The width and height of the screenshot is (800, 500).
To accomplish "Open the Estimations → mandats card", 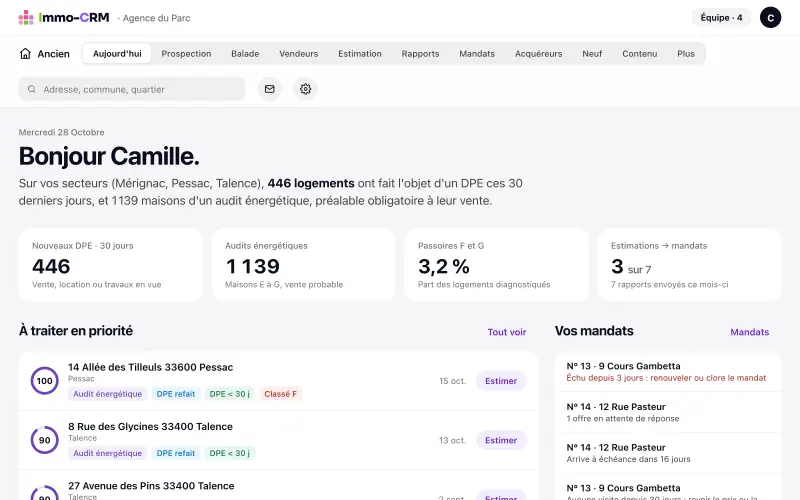I will 689,265.
